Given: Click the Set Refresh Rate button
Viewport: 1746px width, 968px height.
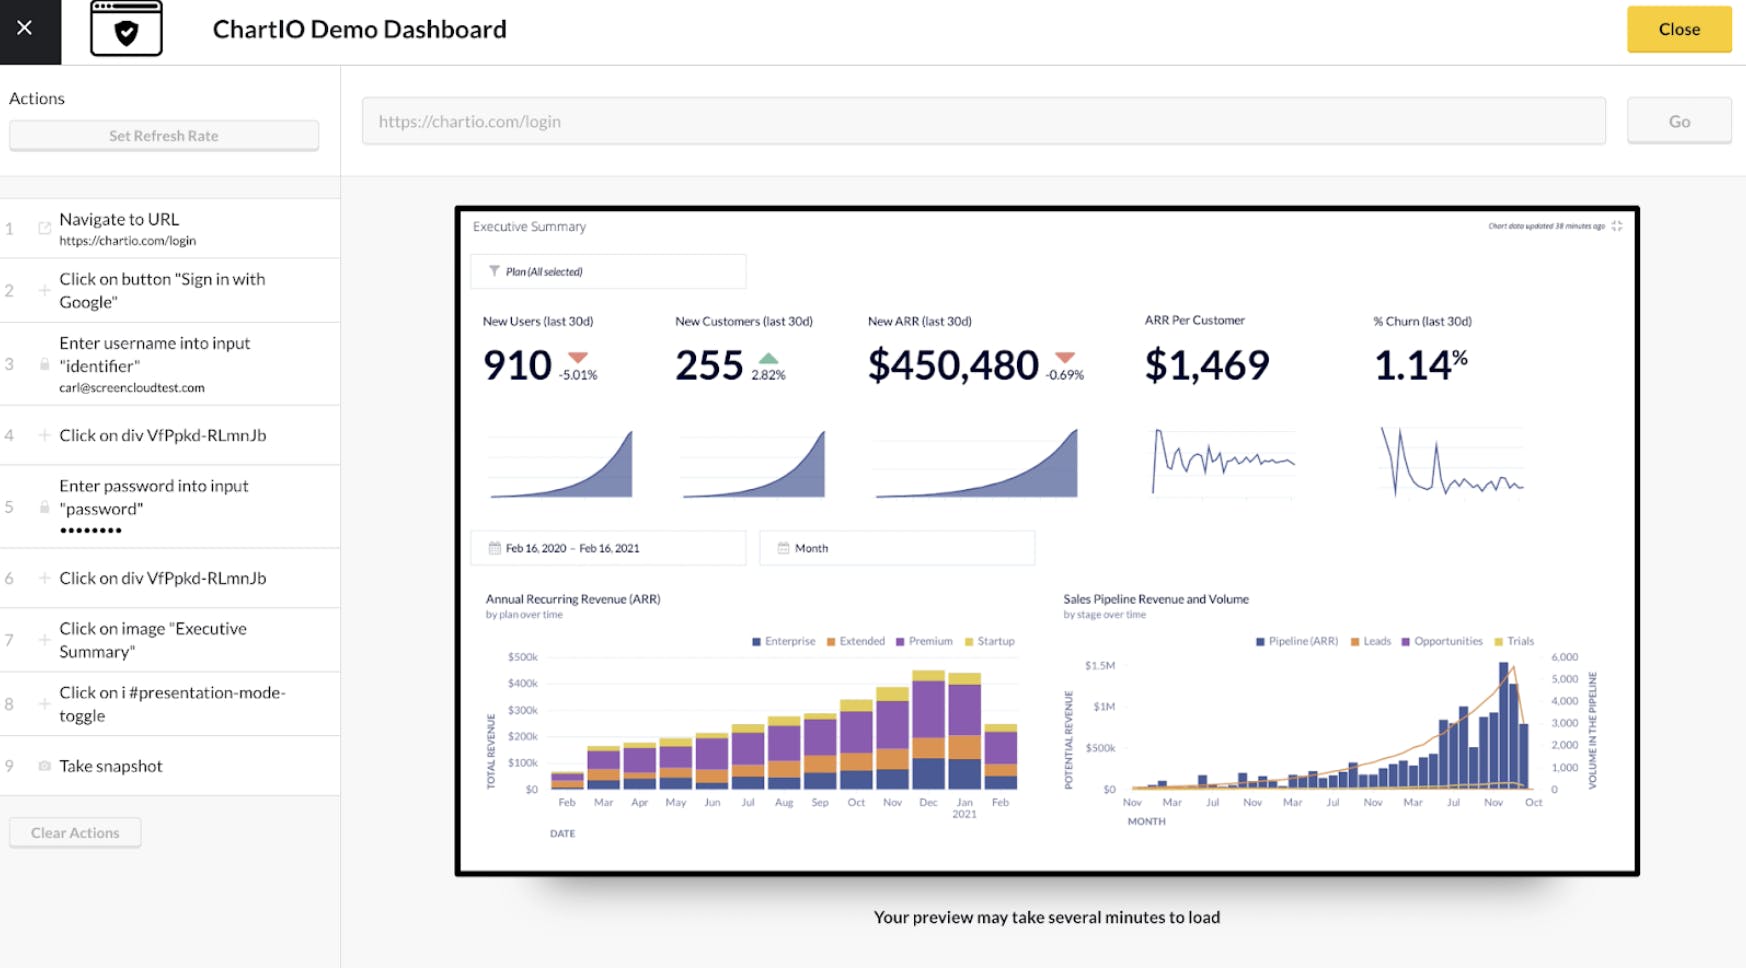Looking at the screenshot, I should point(164,136).
